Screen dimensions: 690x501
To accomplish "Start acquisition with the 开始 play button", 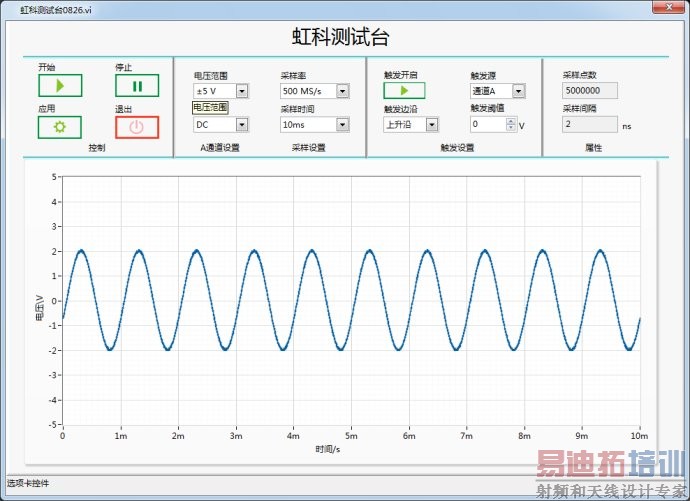I will click(60, 85).
